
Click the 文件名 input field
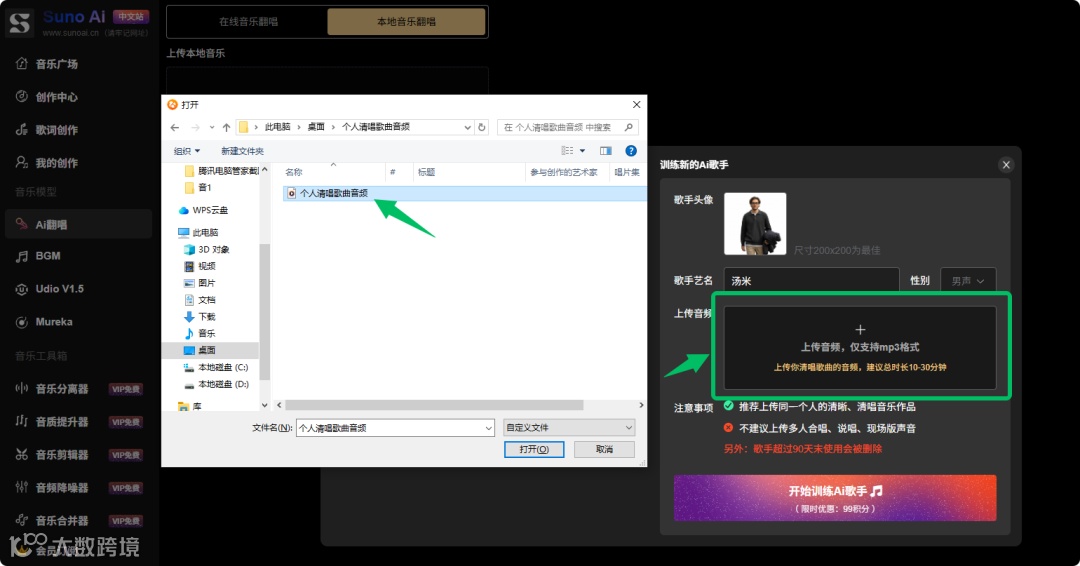click(390, 428)
